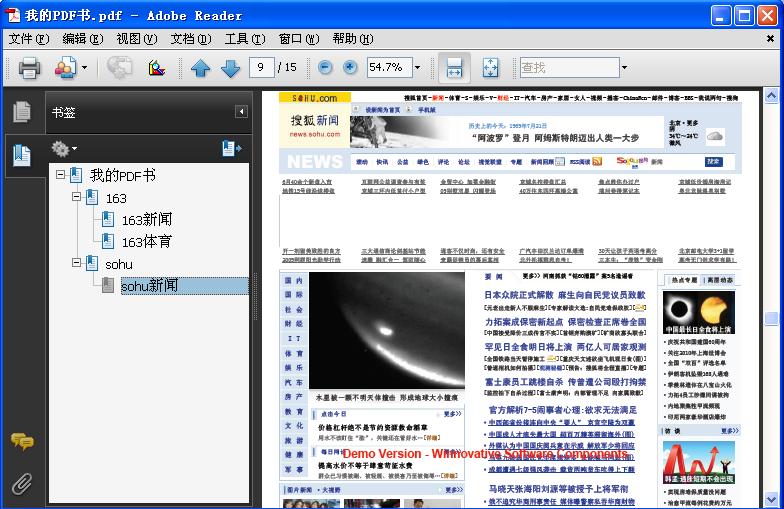The height and width of the screenshot is (509, 784).
Task: Open the 工具(T) menu
Action: click(244, 39)
